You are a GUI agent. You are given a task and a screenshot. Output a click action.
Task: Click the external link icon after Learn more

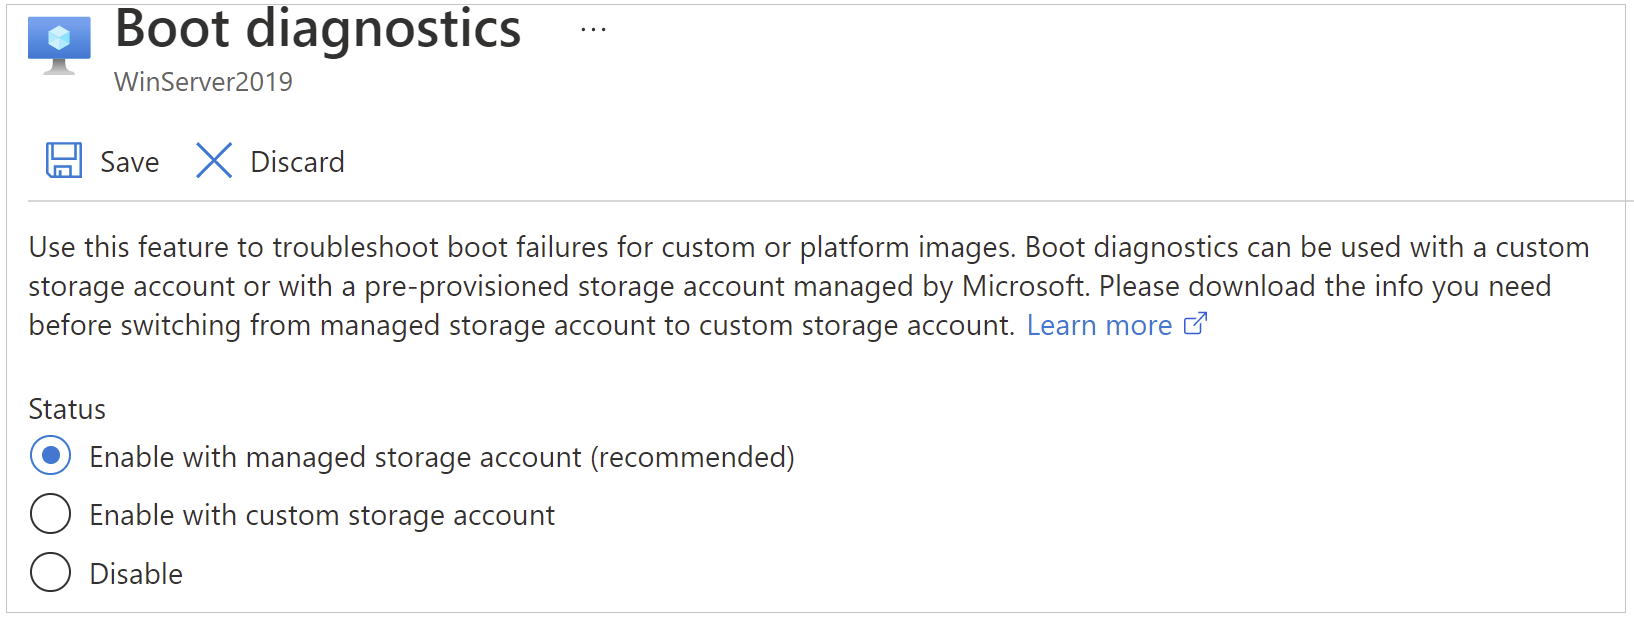click(x=1196, y=324)
